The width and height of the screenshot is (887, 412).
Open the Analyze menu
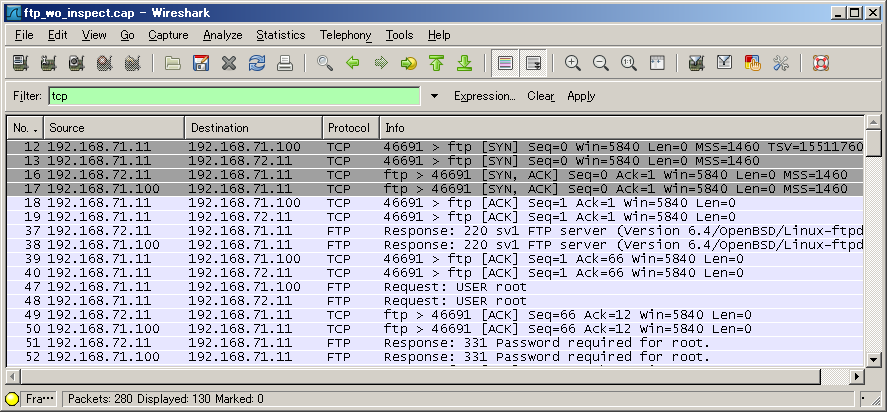pos(223,35)
